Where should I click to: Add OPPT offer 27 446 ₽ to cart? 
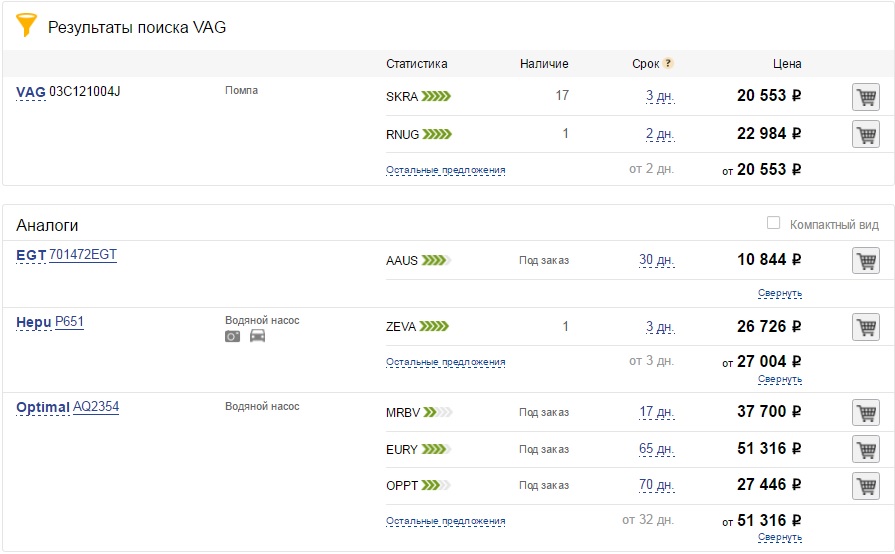(866, 486)
